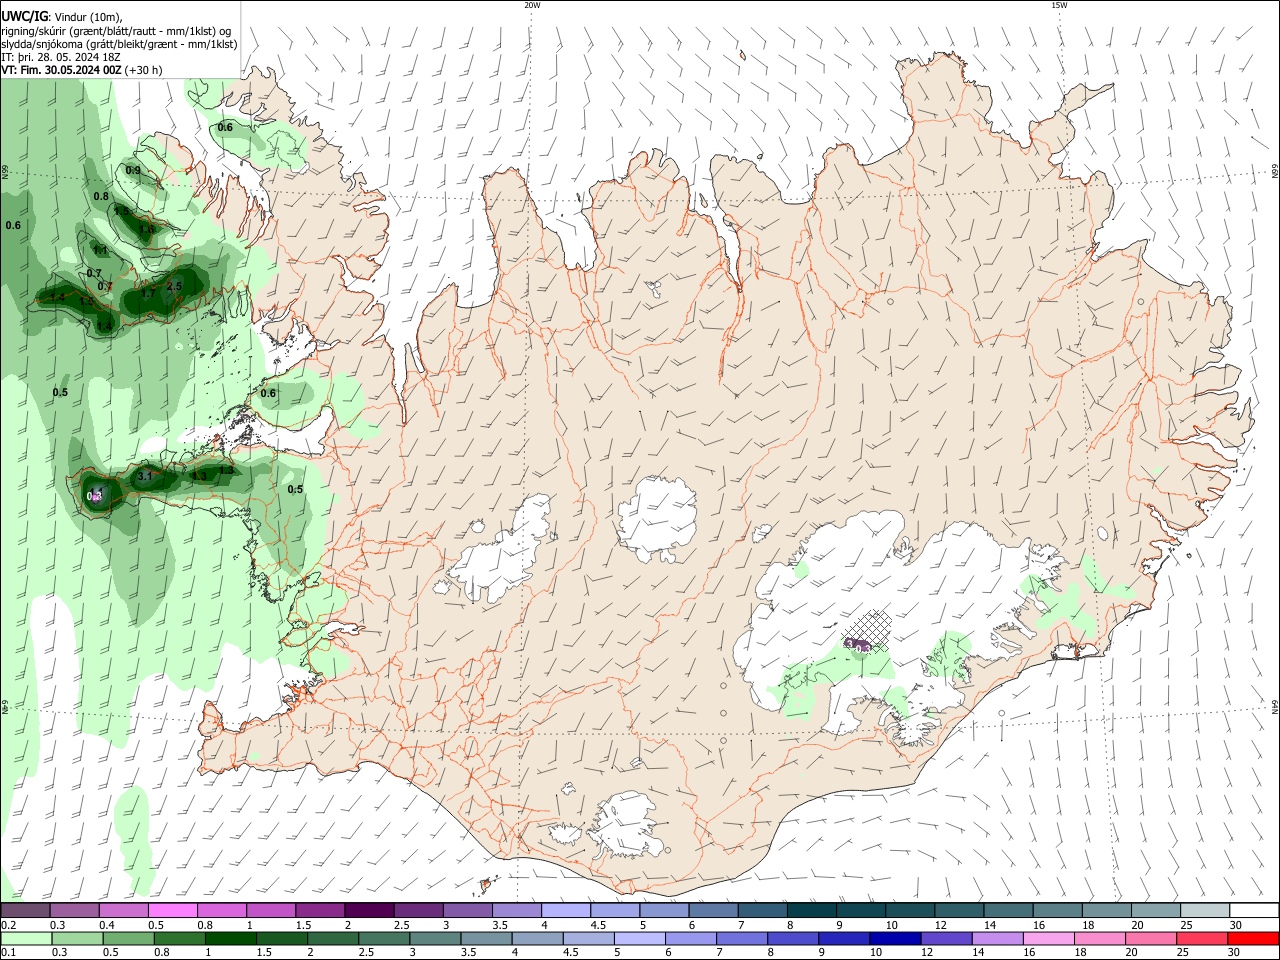Click the '0.1' label in bottom legend row
This screenshot has width=1280, height=960.
click(9, 953)
